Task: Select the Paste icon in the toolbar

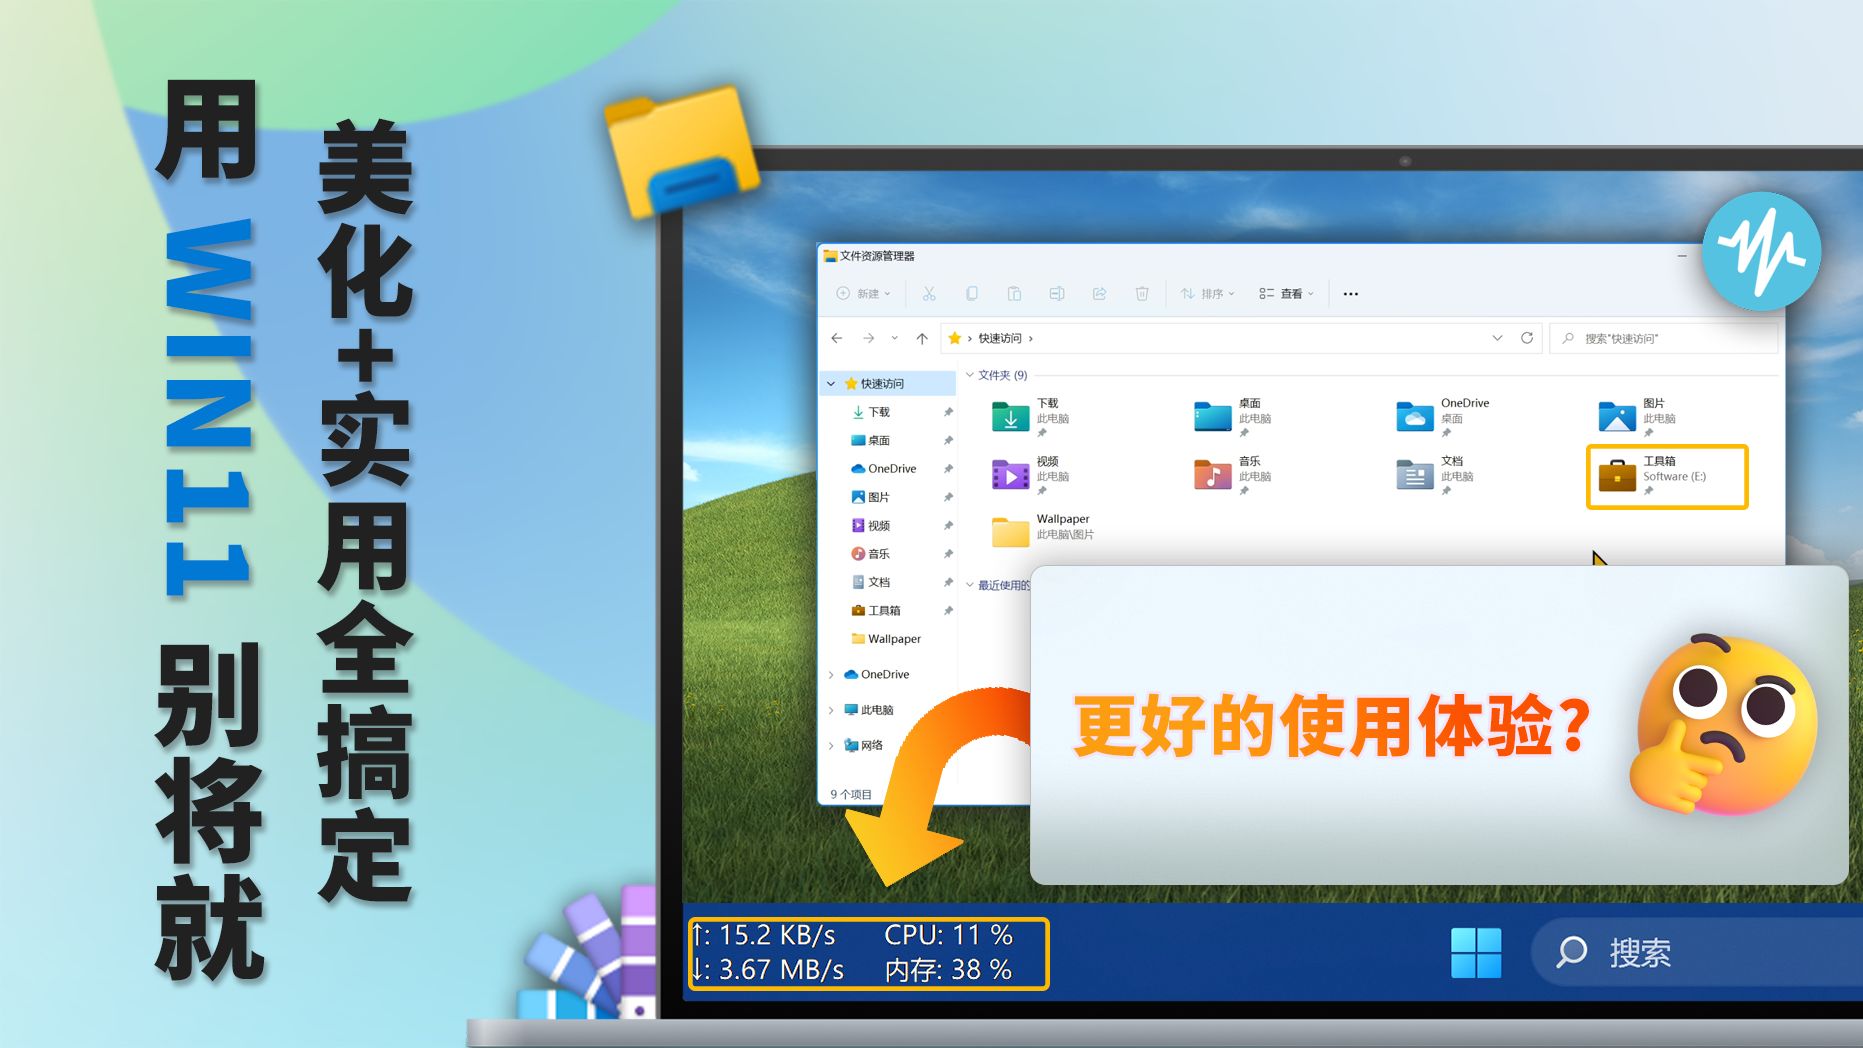Action: coord(1015,293)
